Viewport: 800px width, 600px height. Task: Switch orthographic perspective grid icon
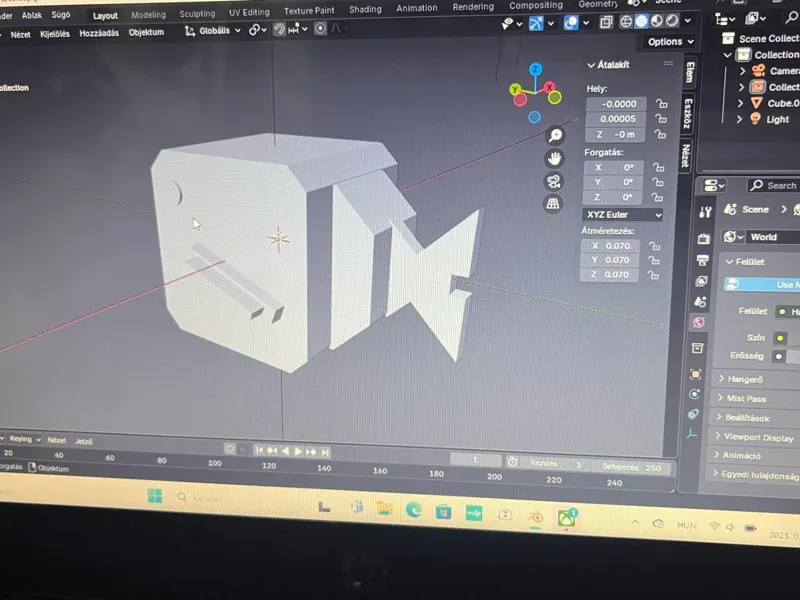pyautogui.click(x=553, y=204)
